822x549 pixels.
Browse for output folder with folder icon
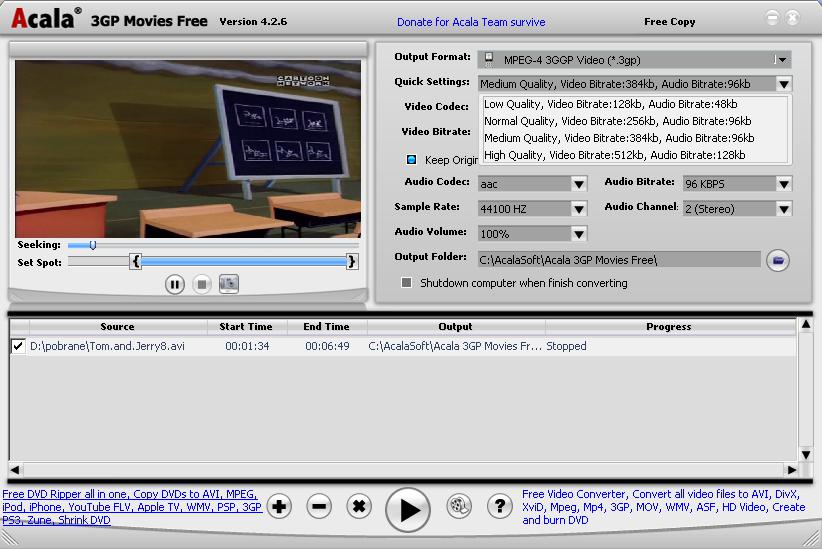click(777, 260)
